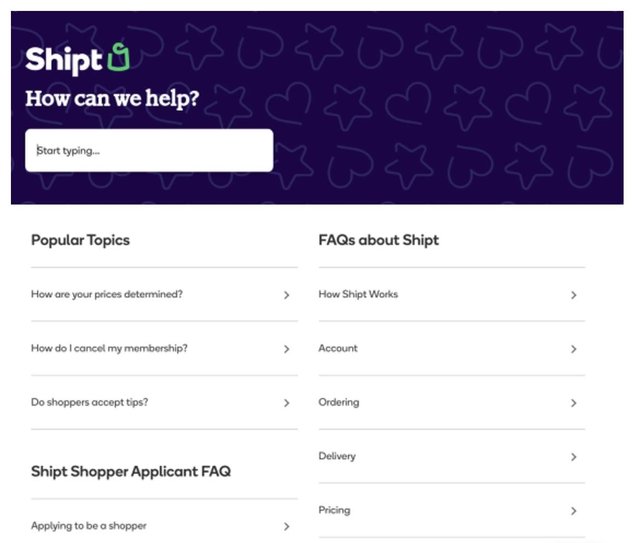Click chevron beside 'Do shoppers accept tips?'
640x543 pixels.
[287, 403]
